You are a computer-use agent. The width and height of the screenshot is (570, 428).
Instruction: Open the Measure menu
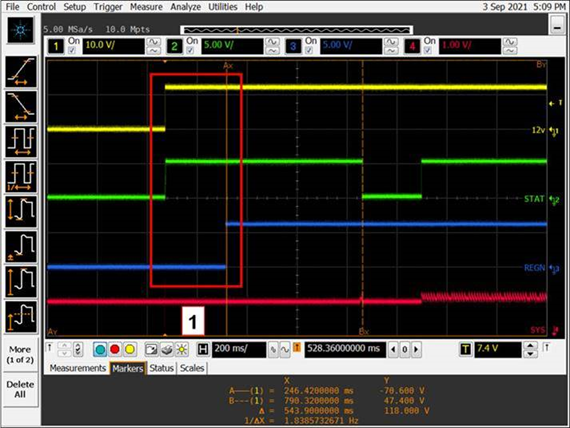[146, 7]
